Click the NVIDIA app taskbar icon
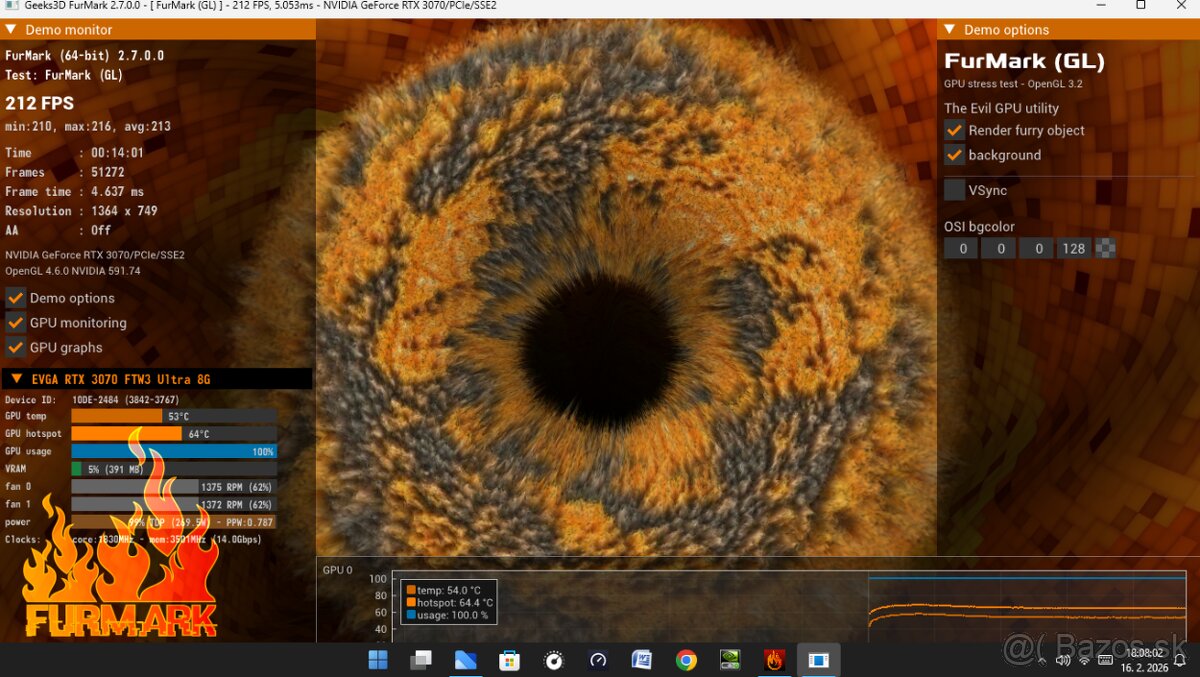 (731, 660)
